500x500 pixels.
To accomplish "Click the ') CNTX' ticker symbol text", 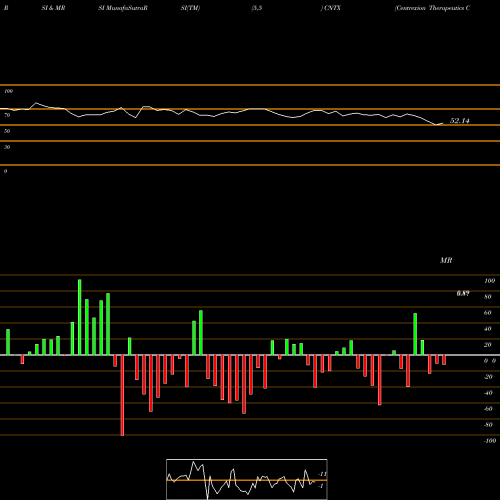I will [331, 8].
